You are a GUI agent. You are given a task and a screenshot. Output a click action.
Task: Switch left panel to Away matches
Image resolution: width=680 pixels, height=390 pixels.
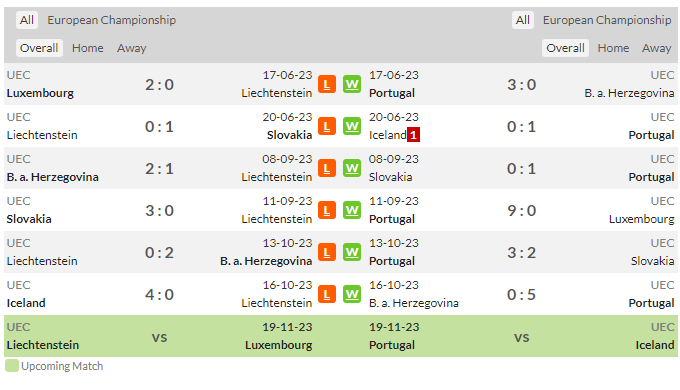click(131, 48)
